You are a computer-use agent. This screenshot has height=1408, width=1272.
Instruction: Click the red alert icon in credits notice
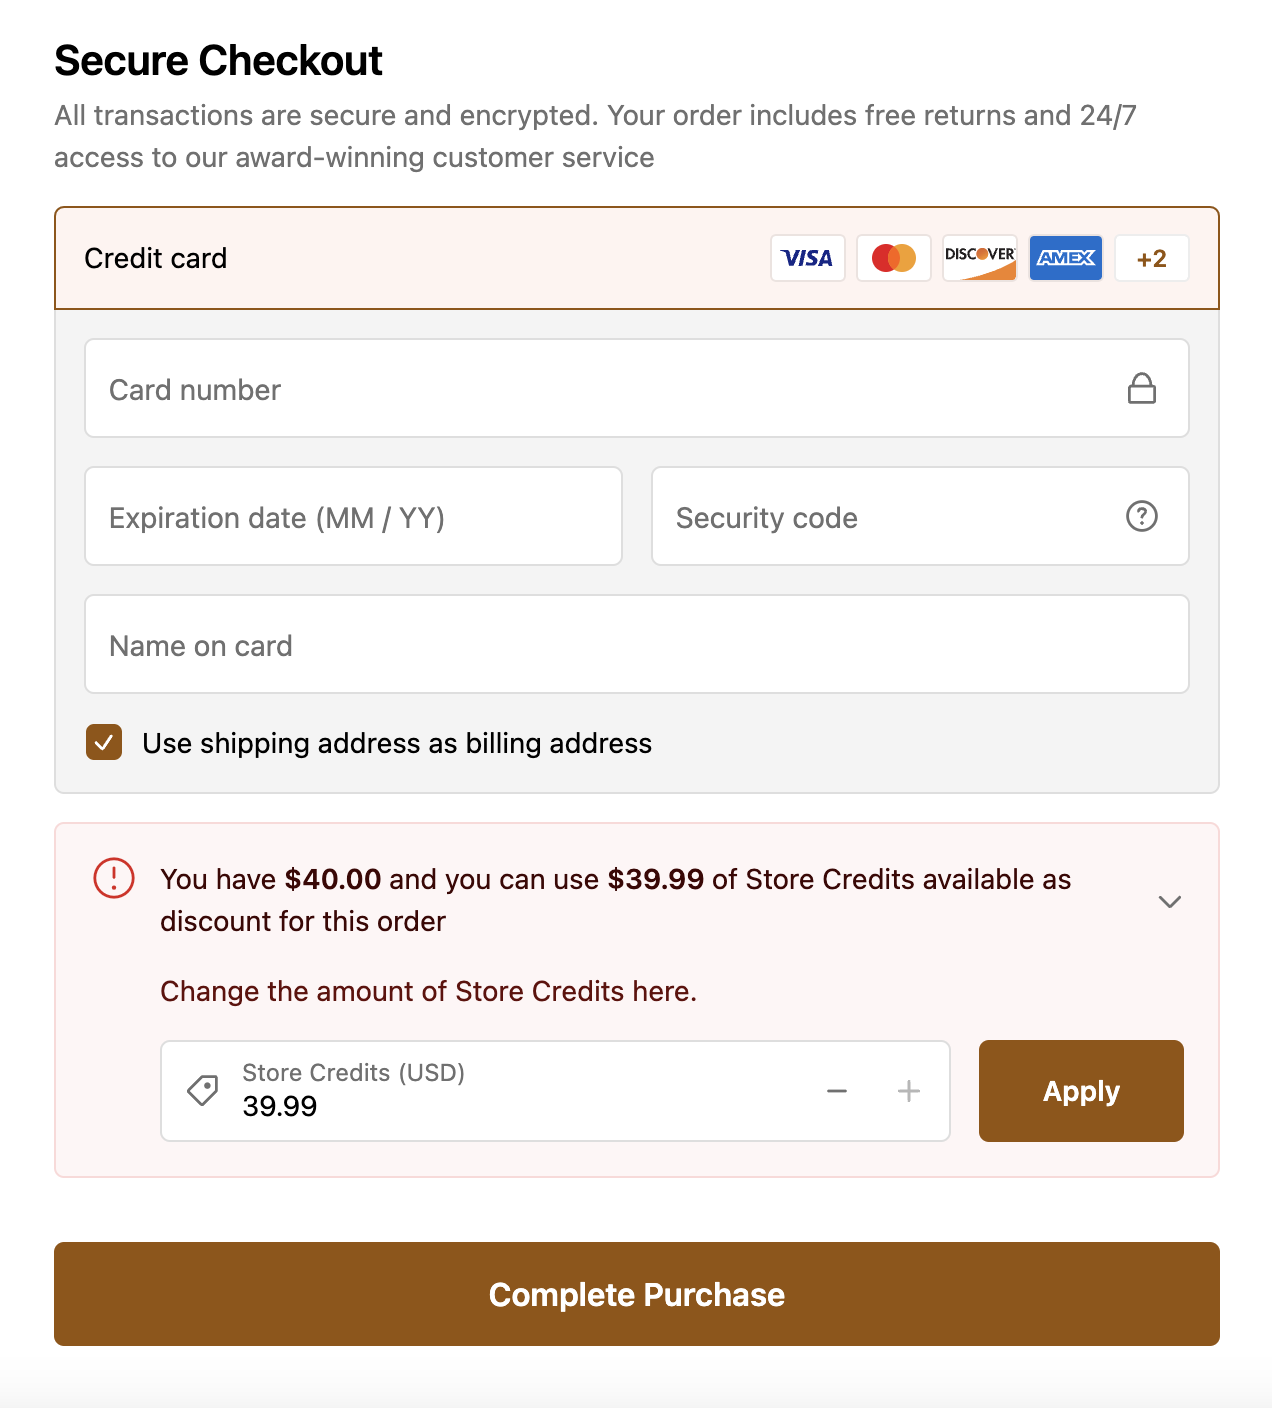click(113, 879)
